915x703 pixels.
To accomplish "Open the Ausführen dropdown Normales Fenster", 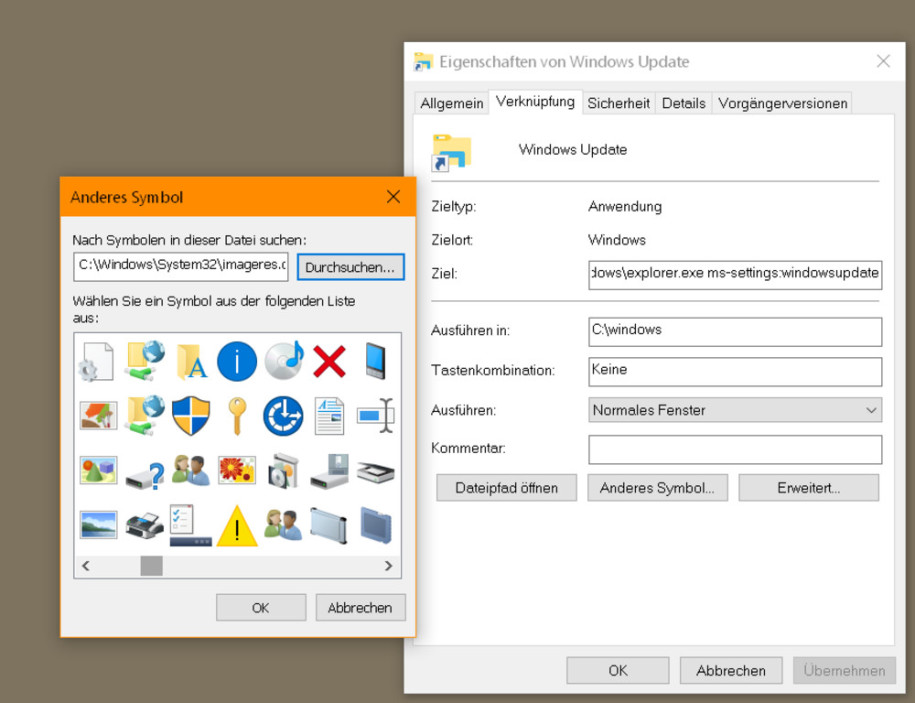I will pyautogui.click(x=735, y=410).
